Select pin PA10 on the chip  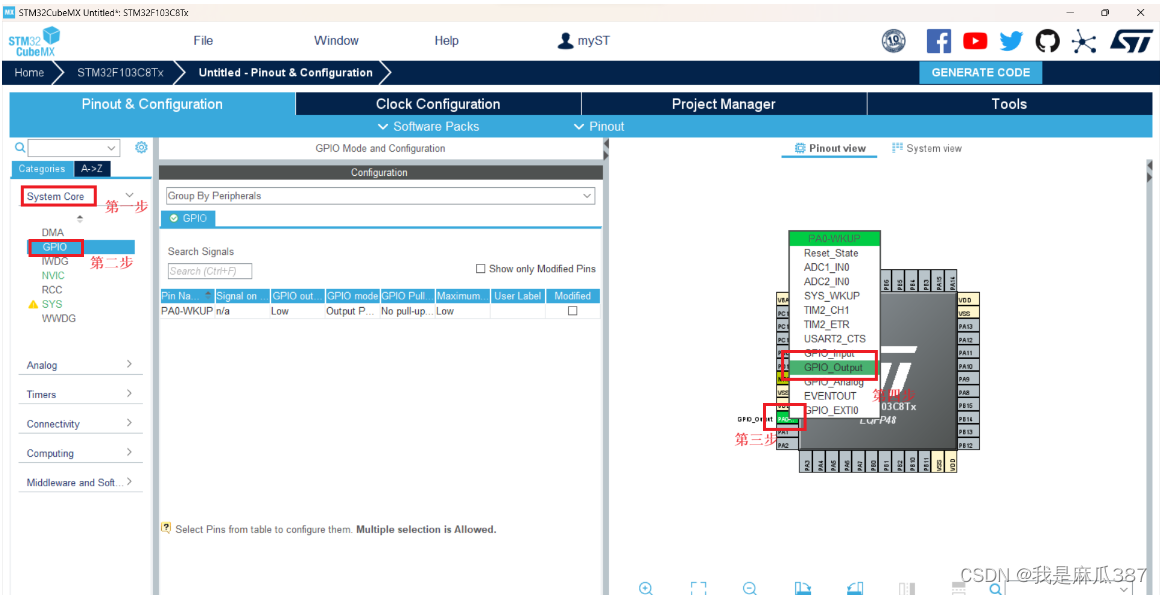966,366
